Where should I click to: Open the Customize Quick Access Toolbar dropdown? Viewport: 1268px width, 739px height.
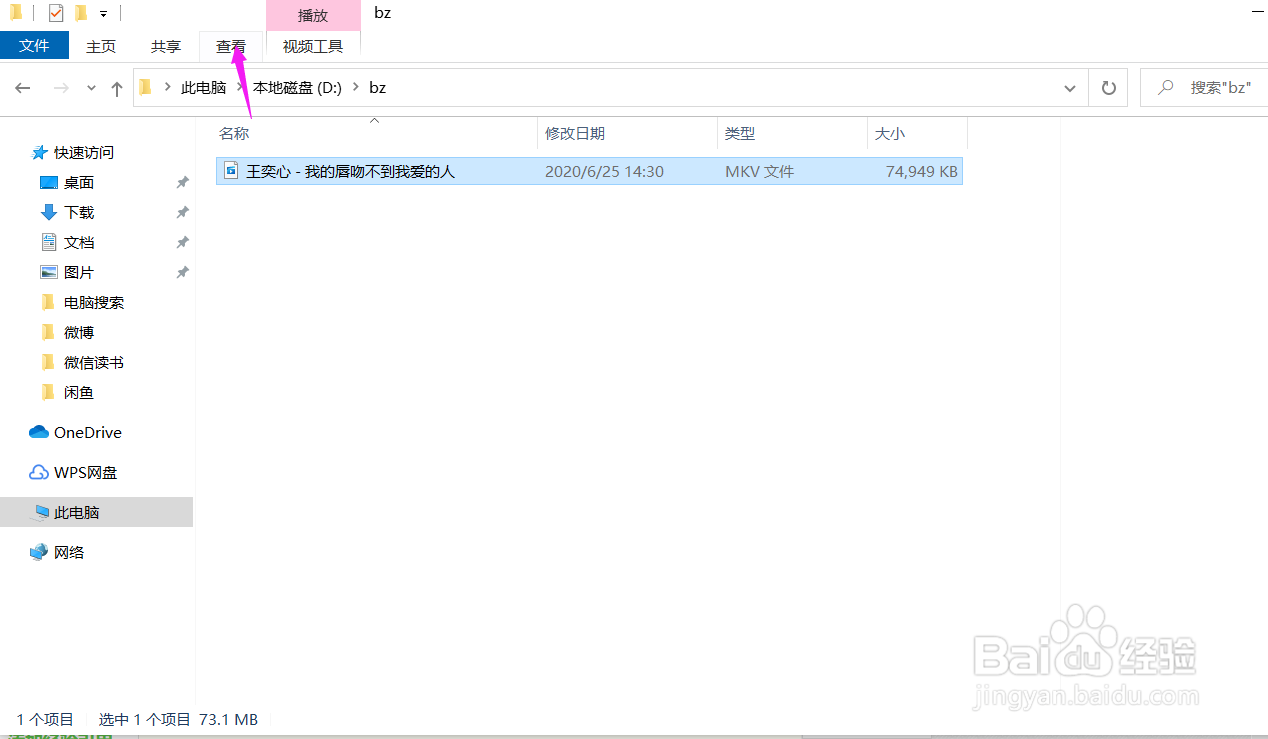[x=103, y=12]
